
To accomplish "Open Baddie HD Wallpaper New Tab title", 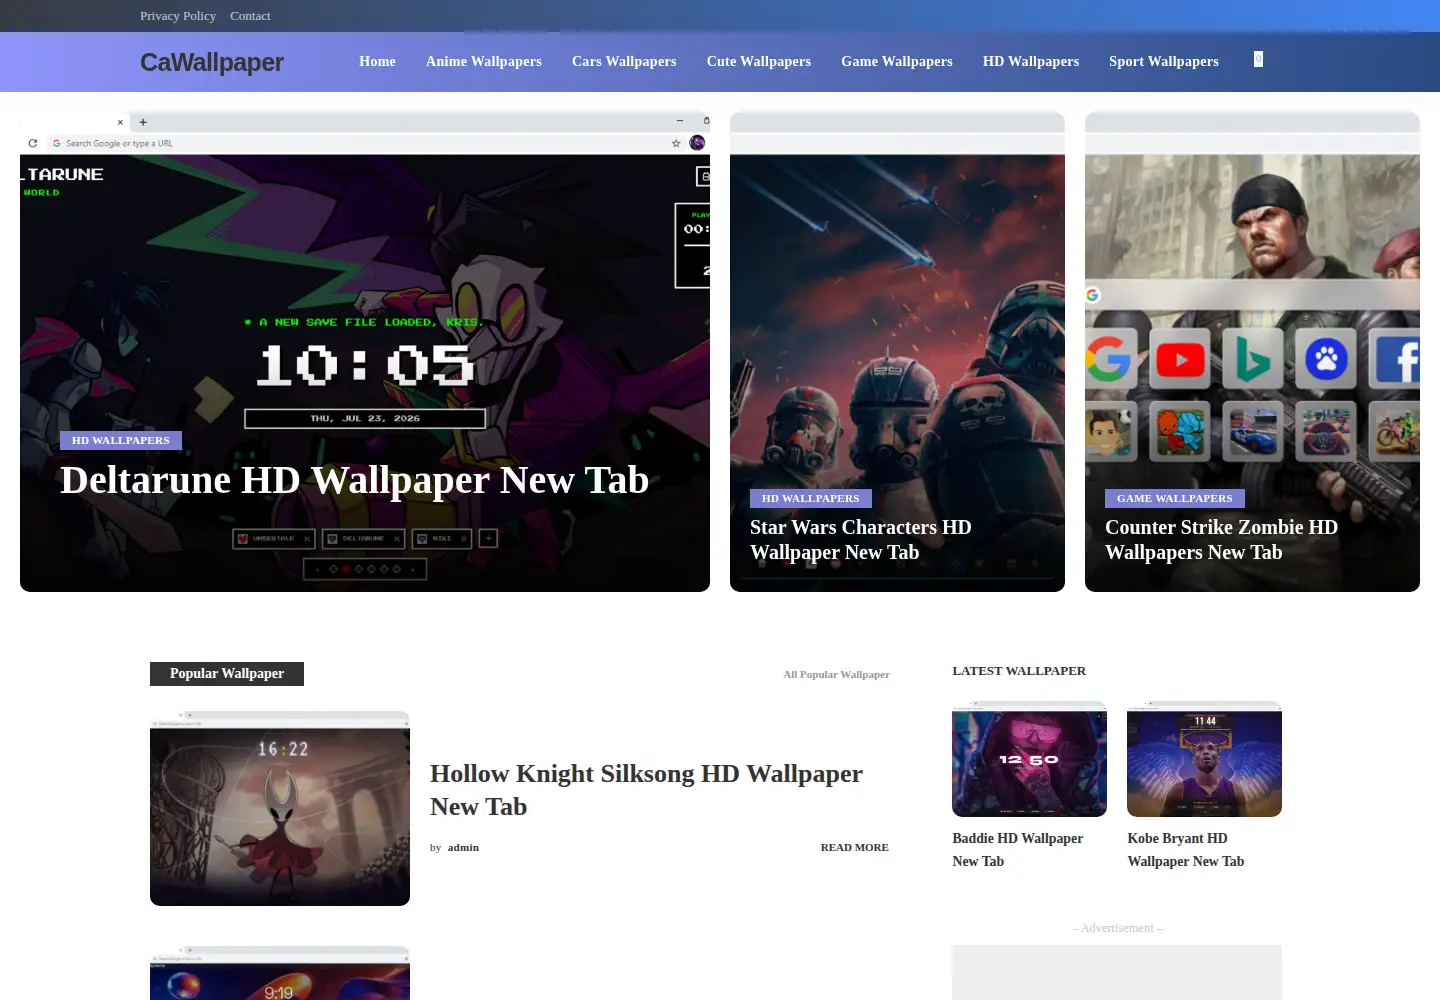I will point(1017,850).
